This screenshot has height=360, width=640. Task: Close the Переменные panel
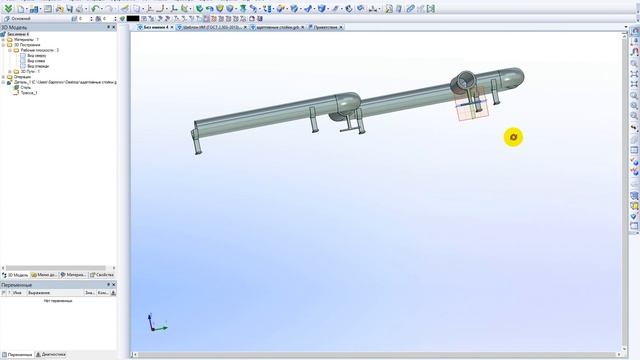(x=114, y=284)
